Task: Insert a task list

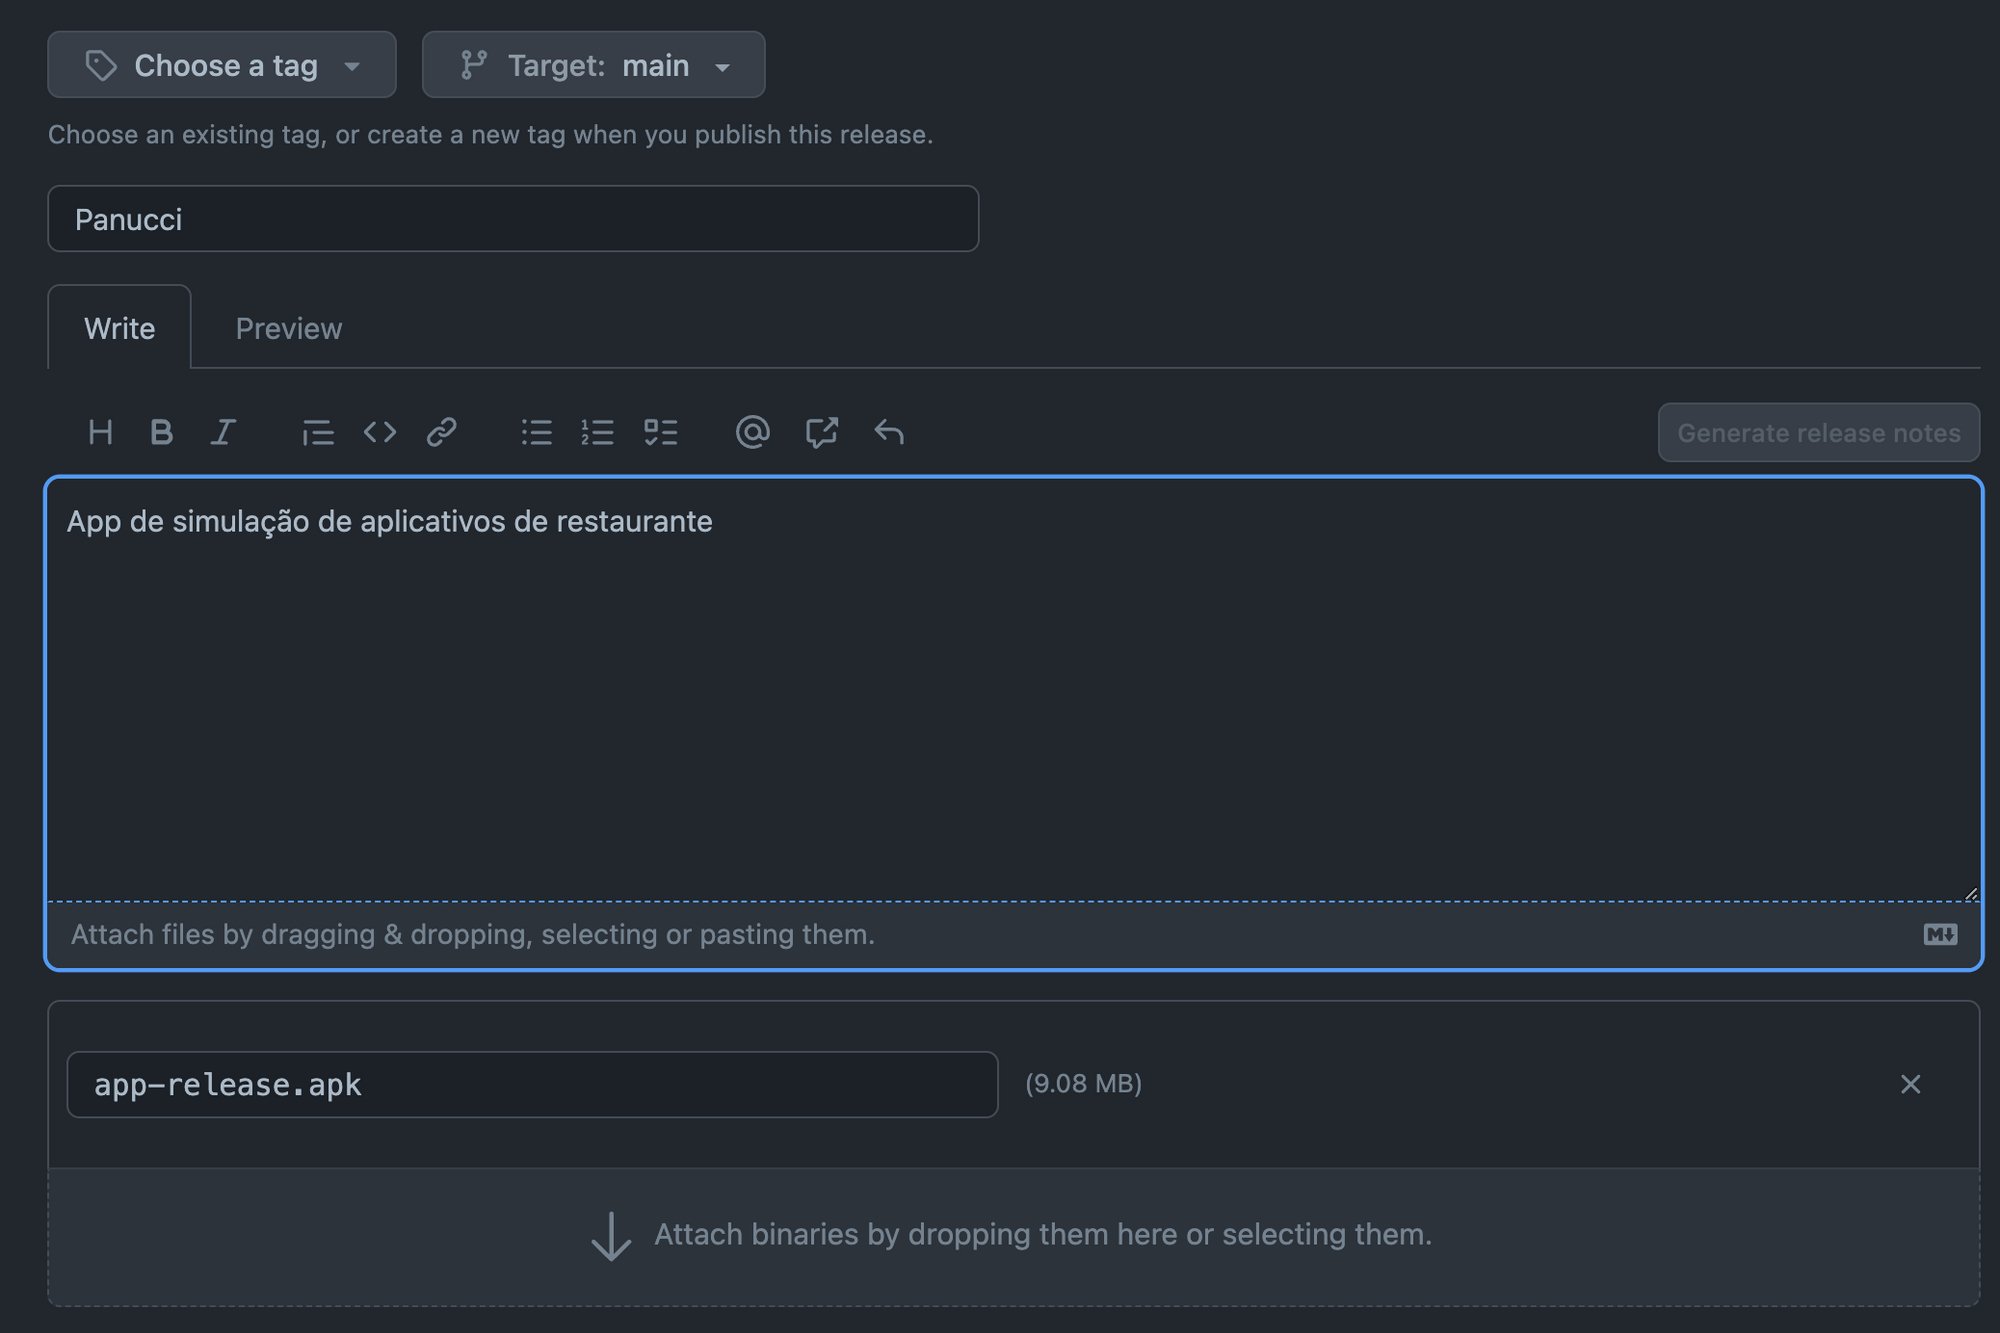Action: 660,432
